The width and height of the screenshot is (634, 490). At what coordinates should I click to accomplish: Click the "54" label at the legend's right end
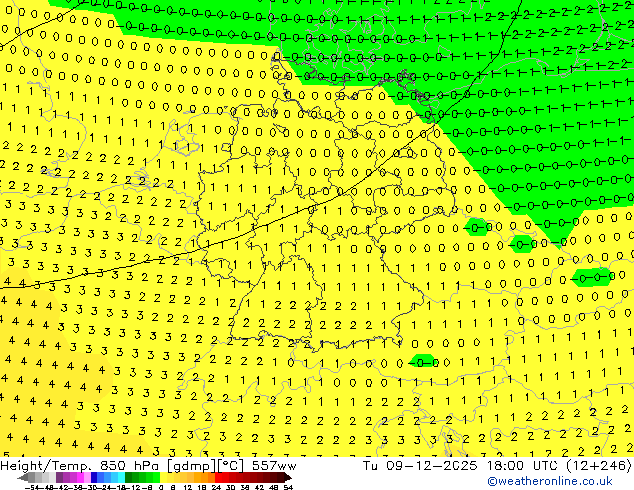pos(288,487)
